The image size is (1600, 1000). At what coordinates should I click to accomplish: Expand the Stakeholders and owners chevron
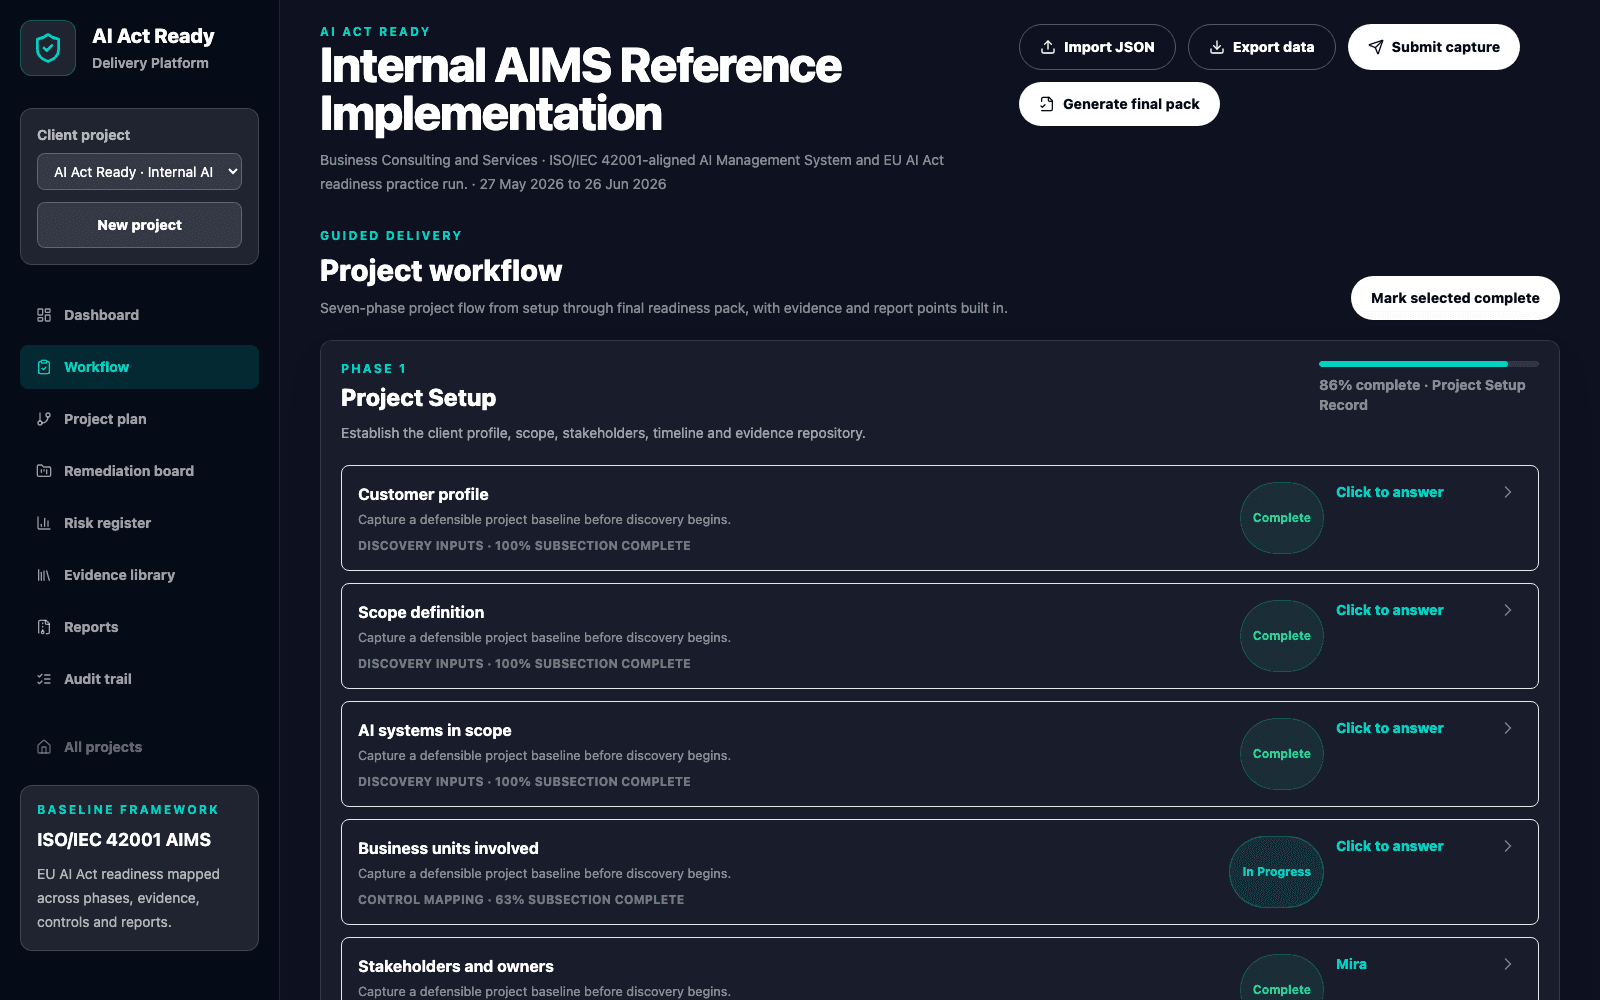pyautogui.click(x=1508, y=964)
